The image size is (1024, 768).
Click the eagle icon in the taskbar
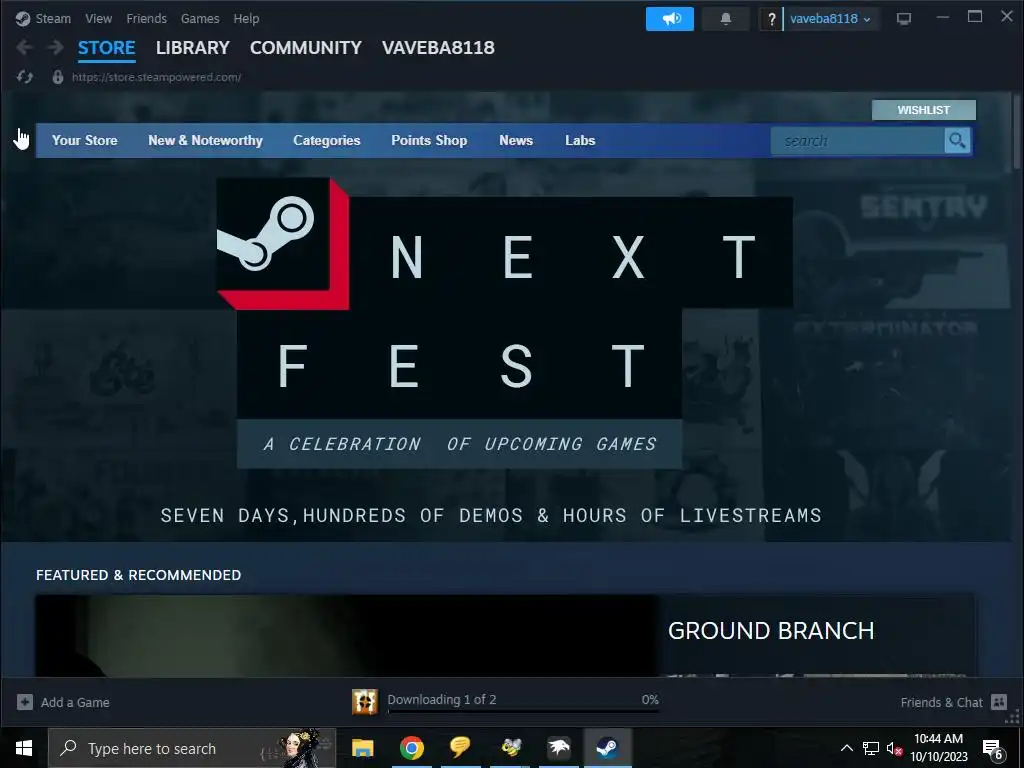pyautogui.click(x=559, y=748)
